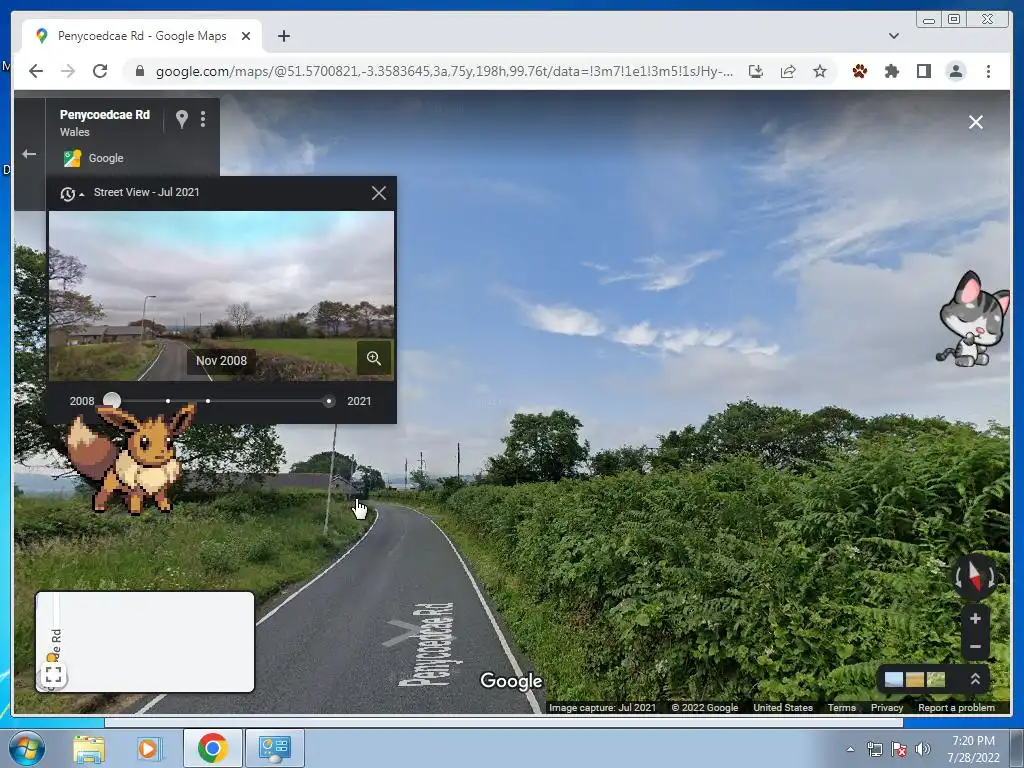Image resolution: width=1024 pixels, height=768 pixels.
Task: Close the Street View time panel
Action: click(379, 193)
